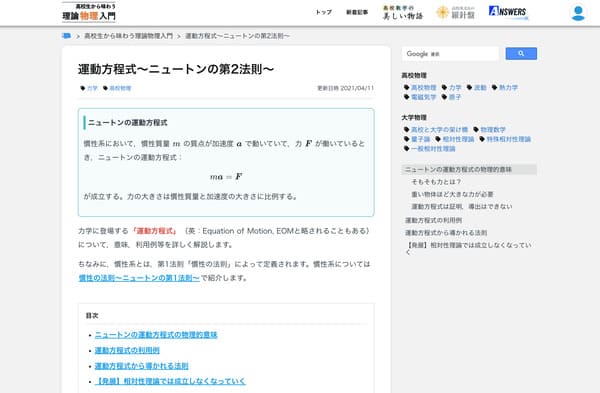Open the 高校数学の美しい物語 logo link
Screen dimensions: 600x393
tap(403, 13)
